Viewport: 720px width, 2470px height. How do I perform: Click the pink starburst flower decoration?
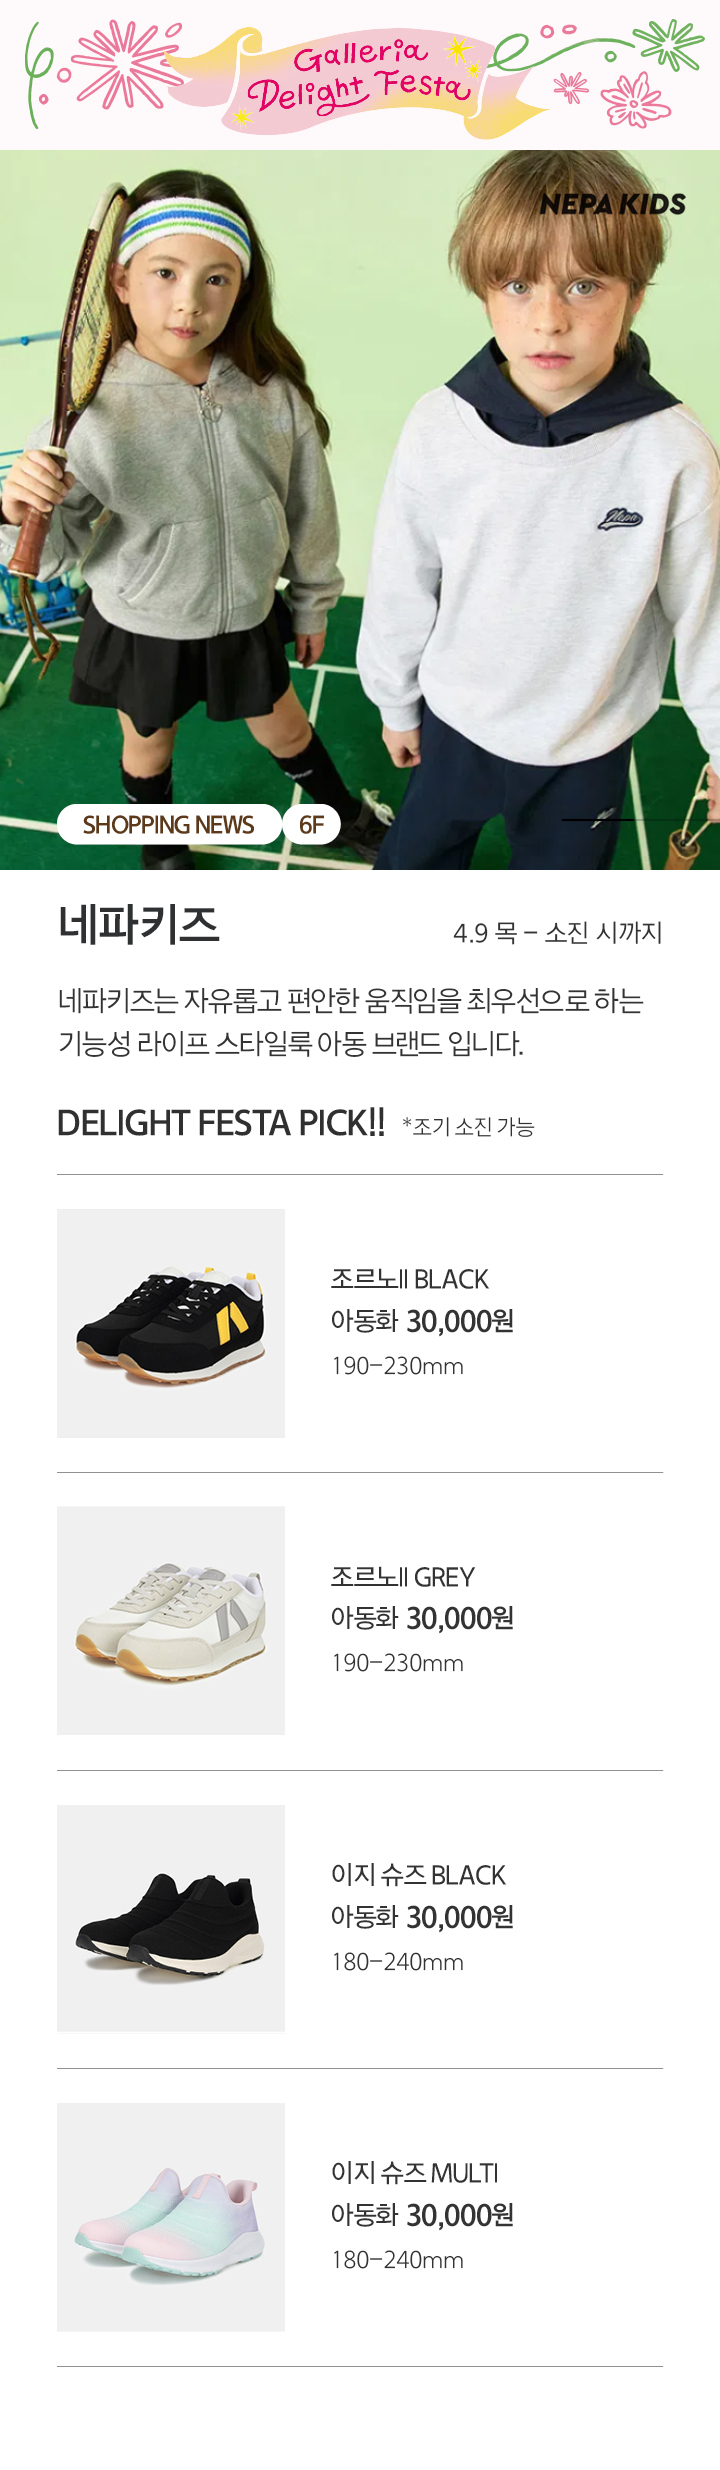(128, 63)
